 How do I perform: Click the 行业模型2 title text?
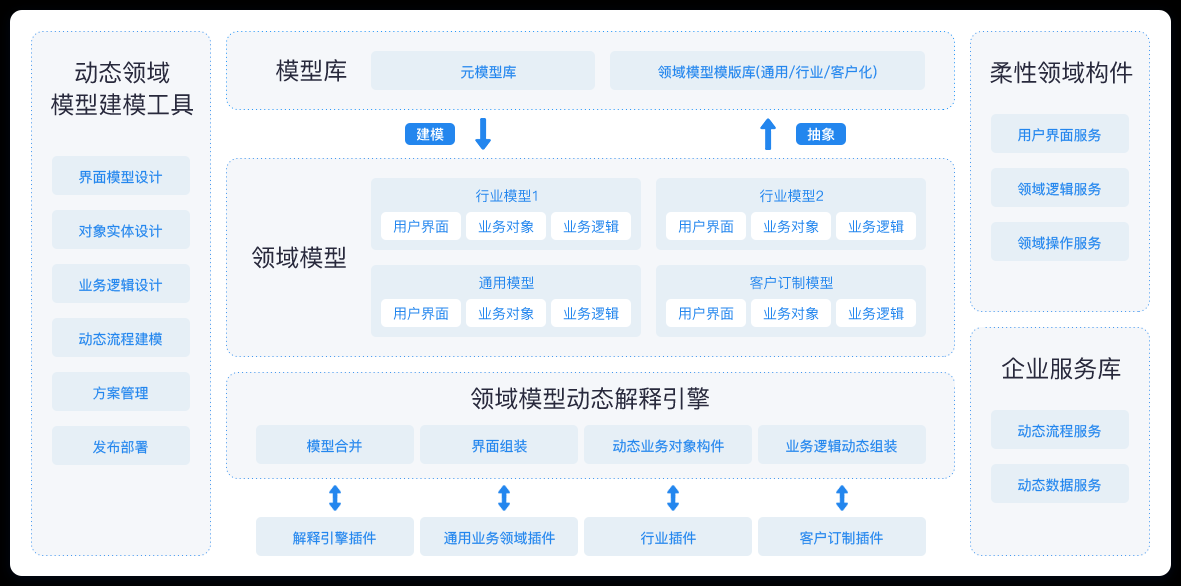click(792, 196)
